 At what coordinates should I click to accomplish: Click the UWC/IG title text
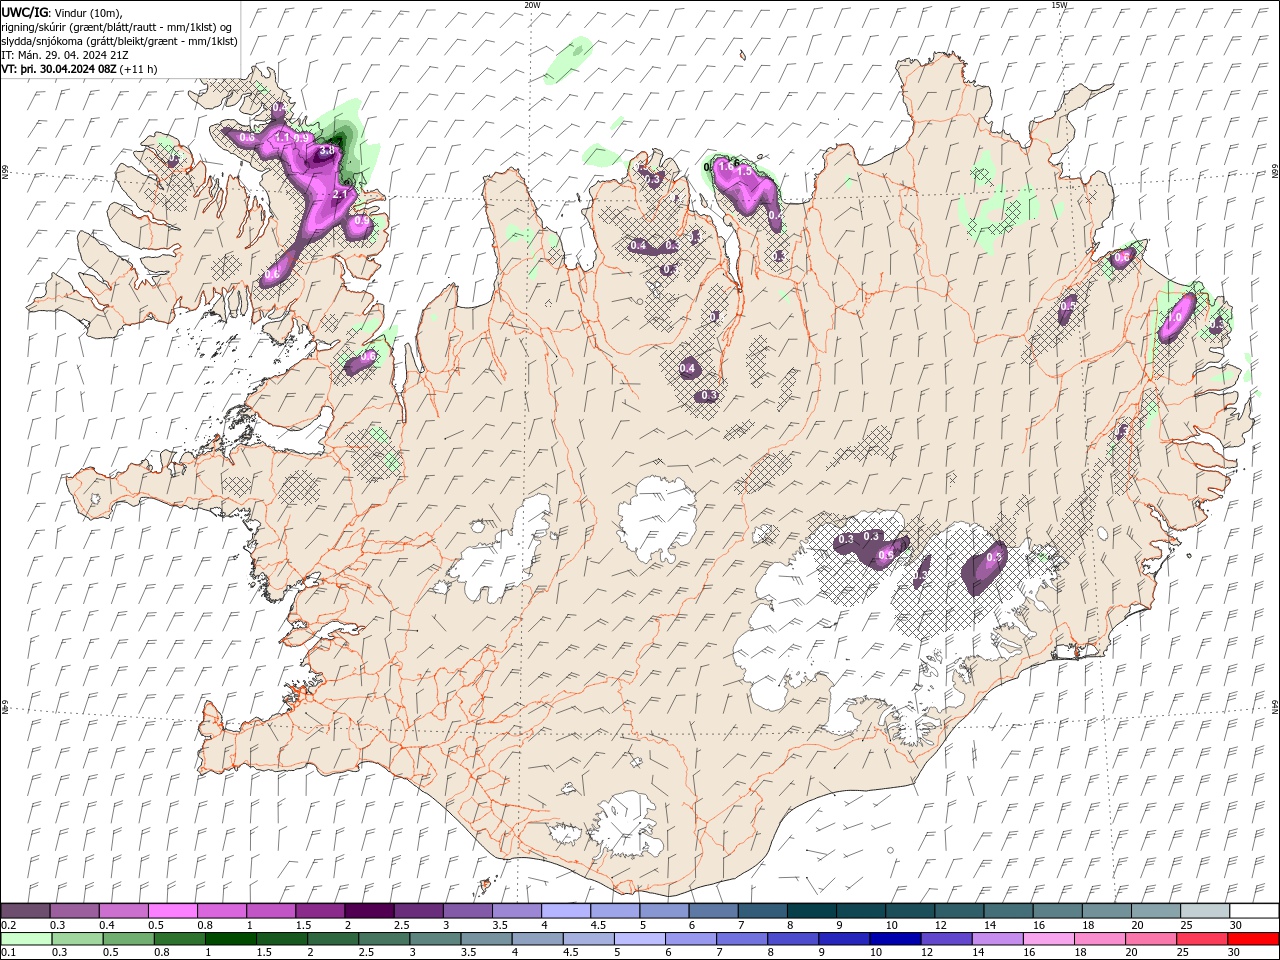click(x=24, y=12)
